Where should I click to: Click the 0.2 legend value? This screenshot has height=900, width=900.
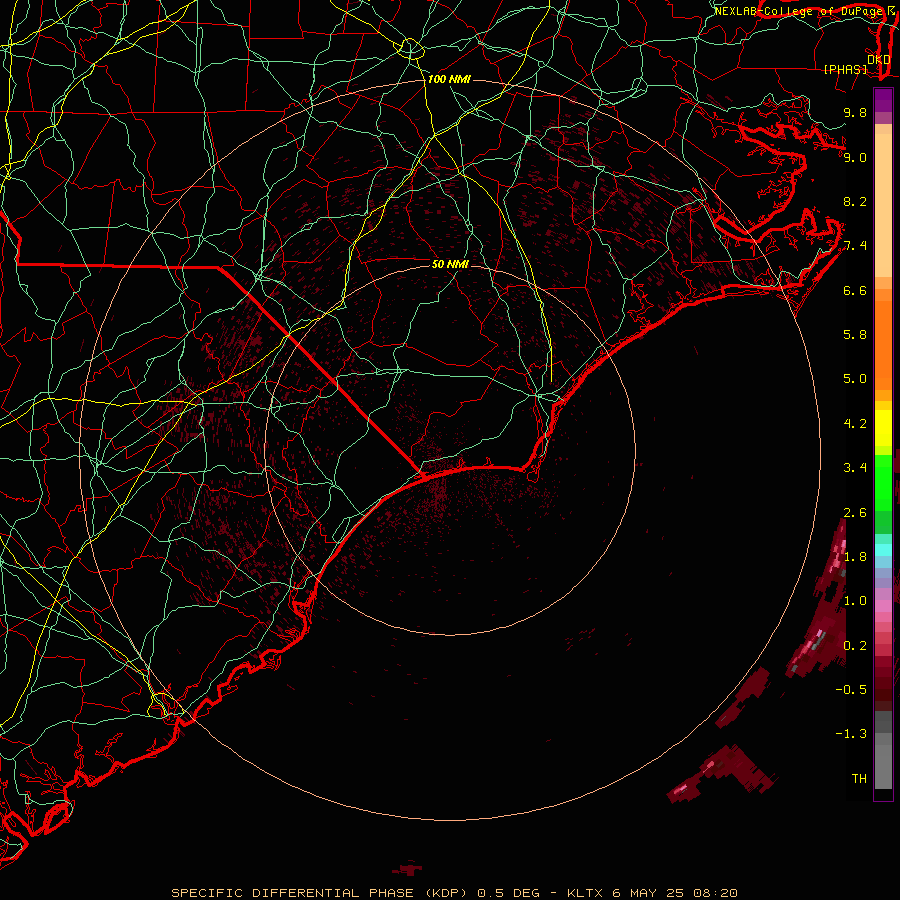[855, 646]
